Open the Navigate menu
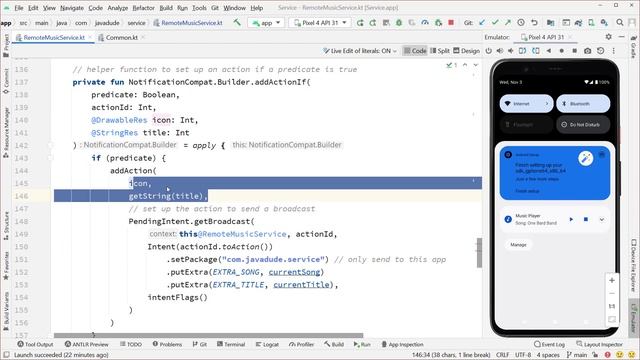This screenshot has height=360, width=640. (72, 8)
